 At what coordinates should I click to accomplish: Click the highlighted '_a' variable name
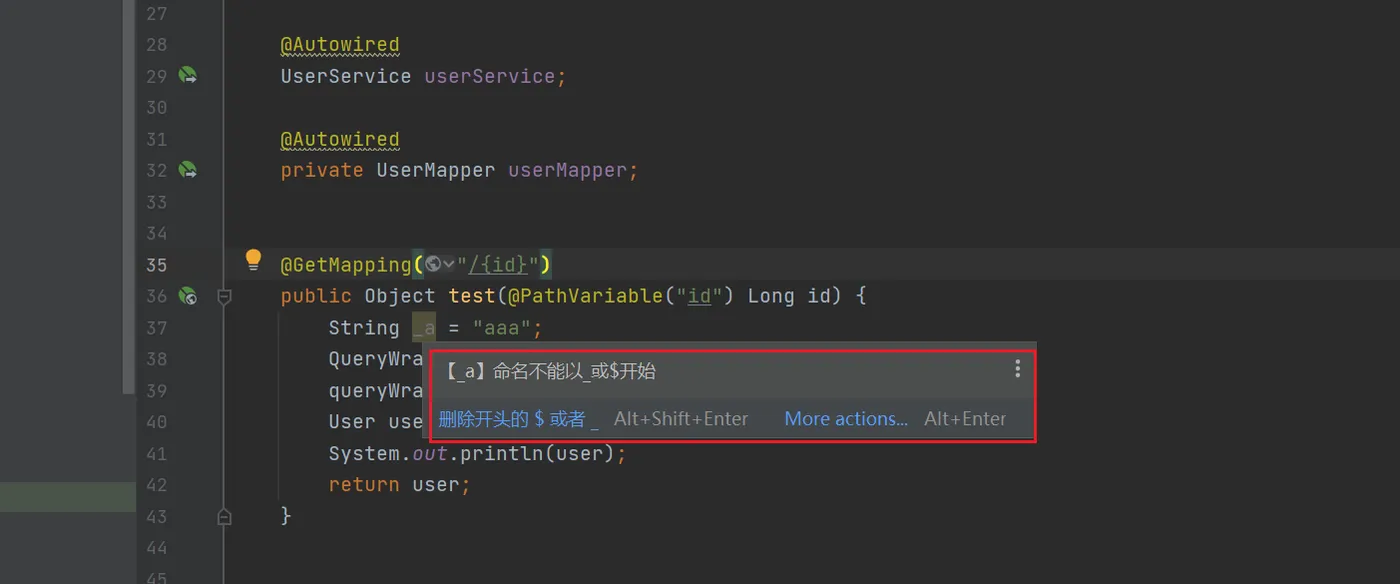pyautogui.click(x=424, y=328)
